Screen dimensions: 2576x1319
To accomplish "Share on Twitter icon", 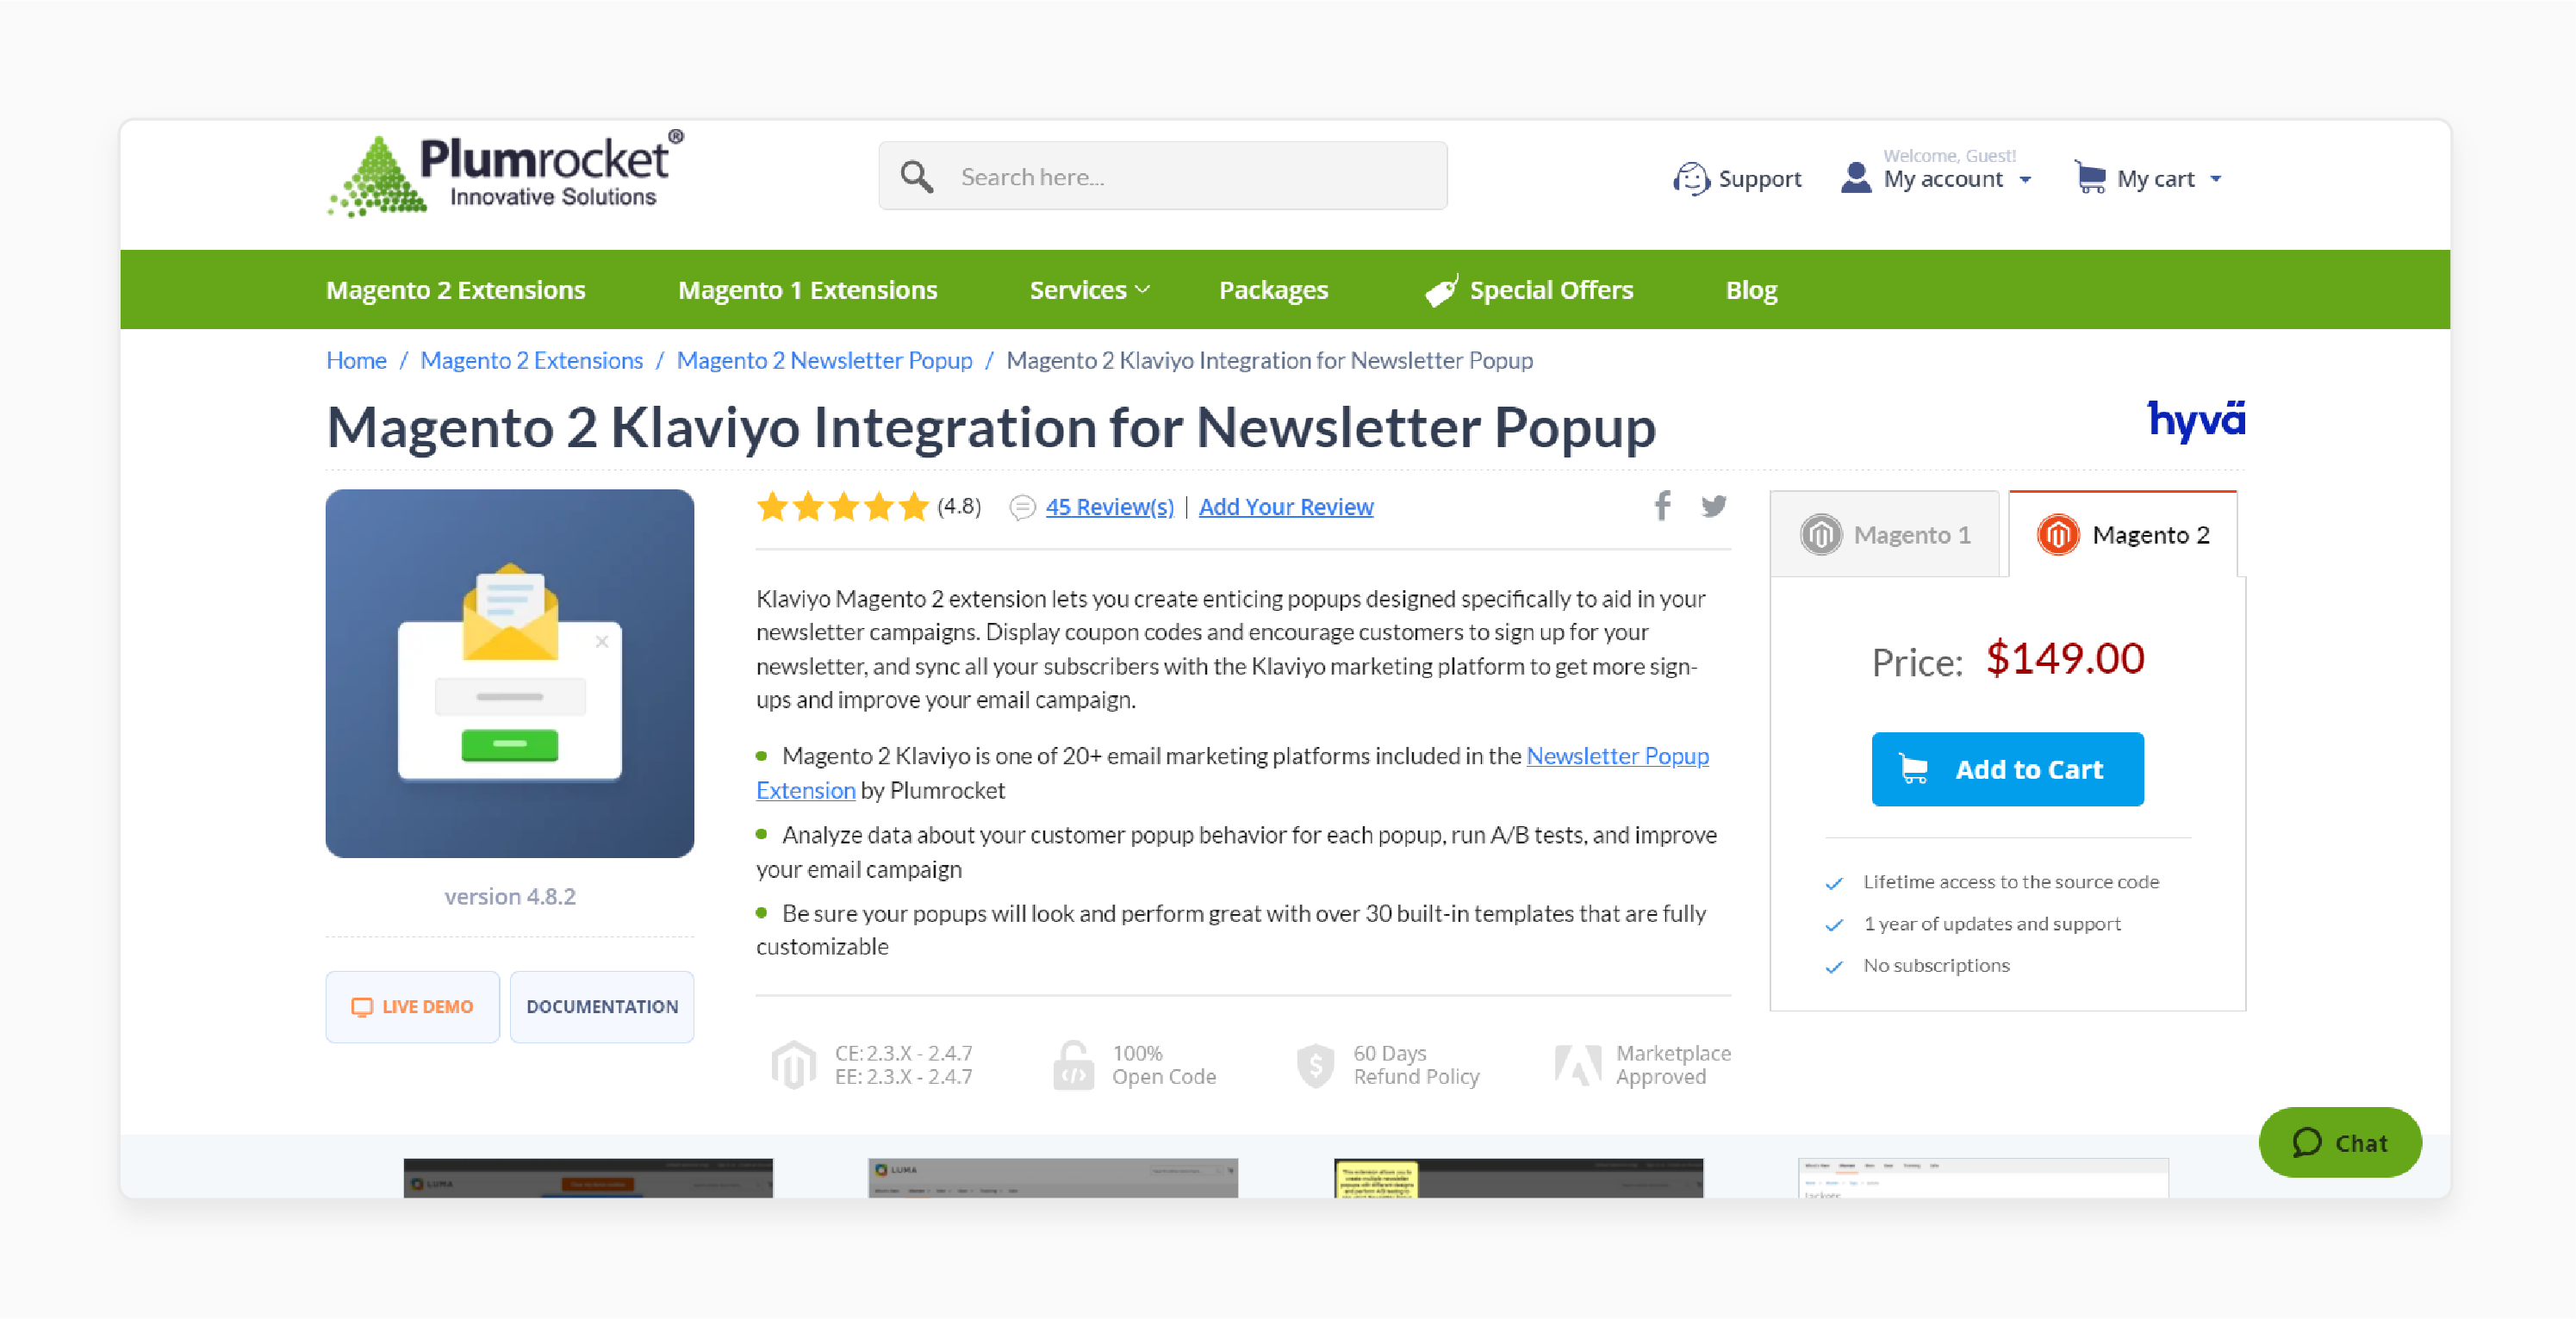I will (1714, 506).
